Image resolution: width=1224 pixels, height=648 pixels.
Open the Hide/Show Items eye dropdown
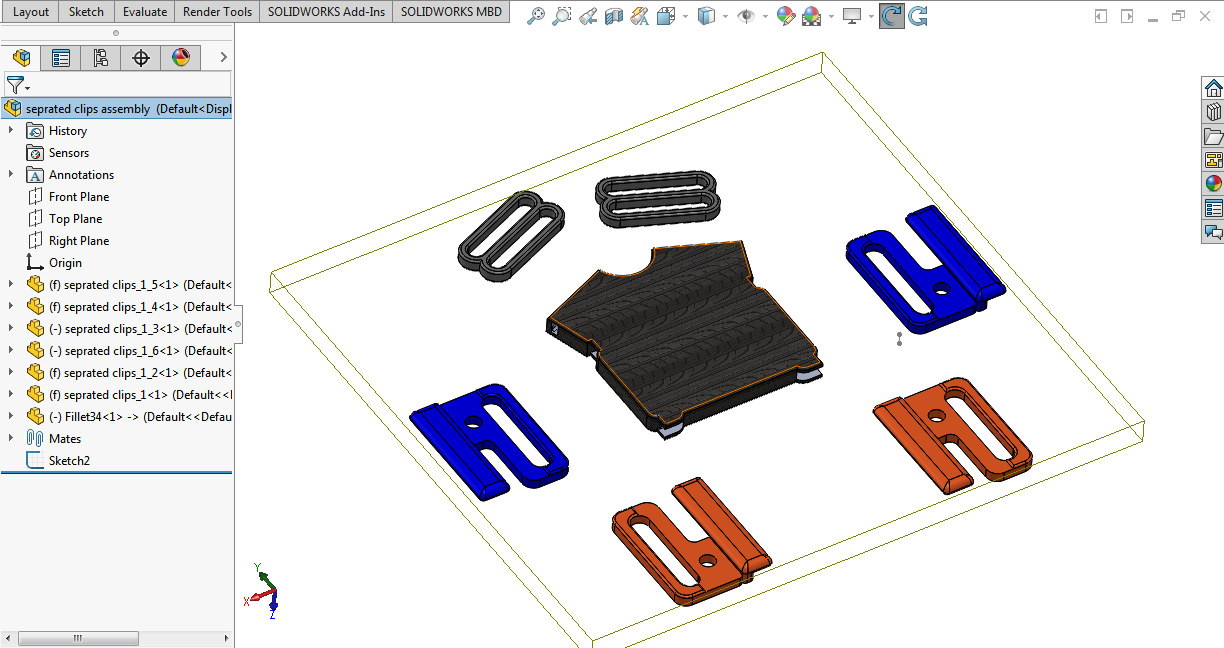pos(765,16)
